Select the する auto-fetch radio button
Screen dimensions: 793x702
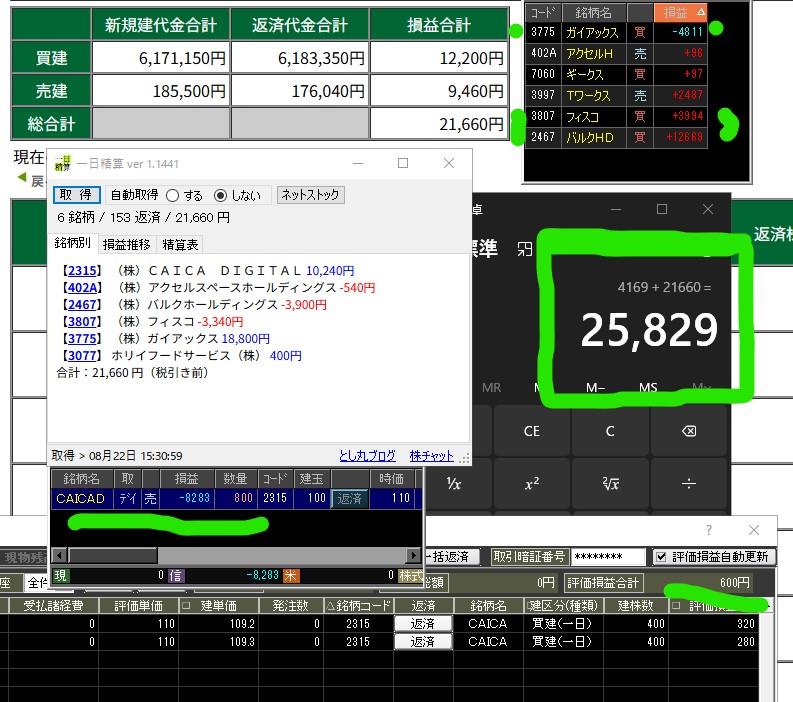click(172, 196)
